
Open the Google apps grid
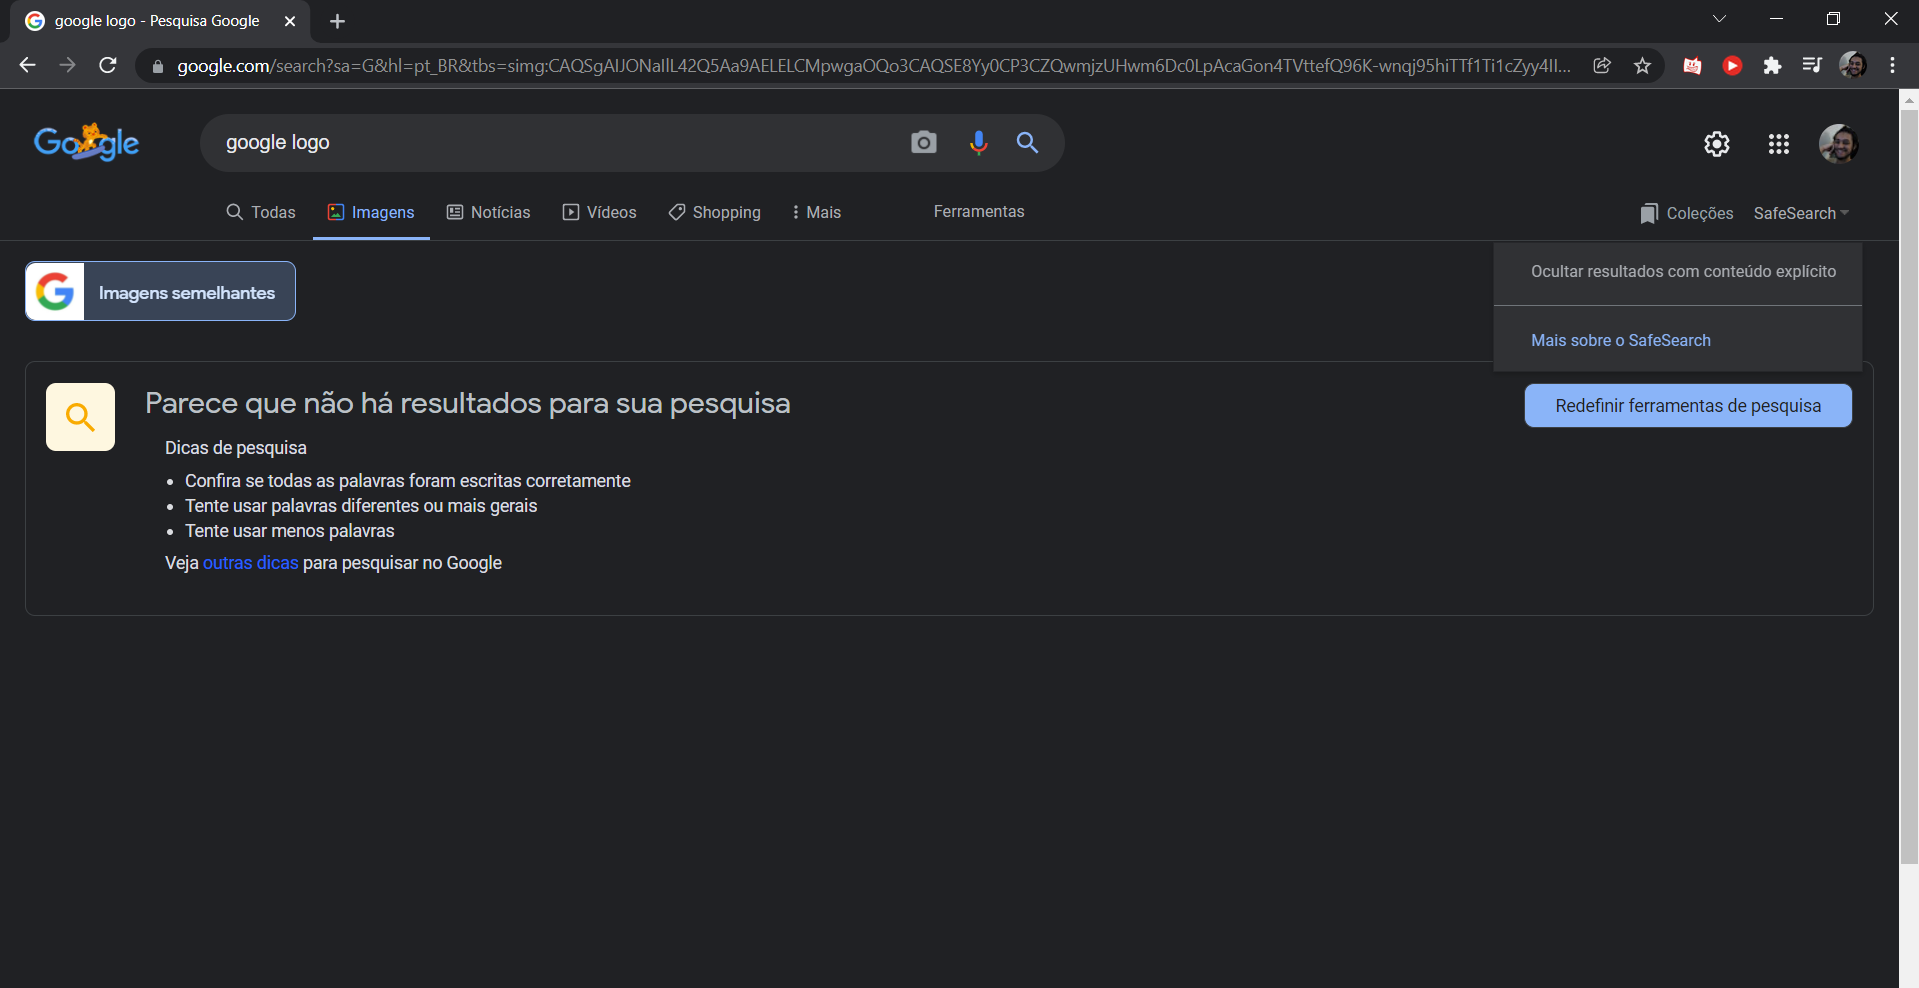1778,144
